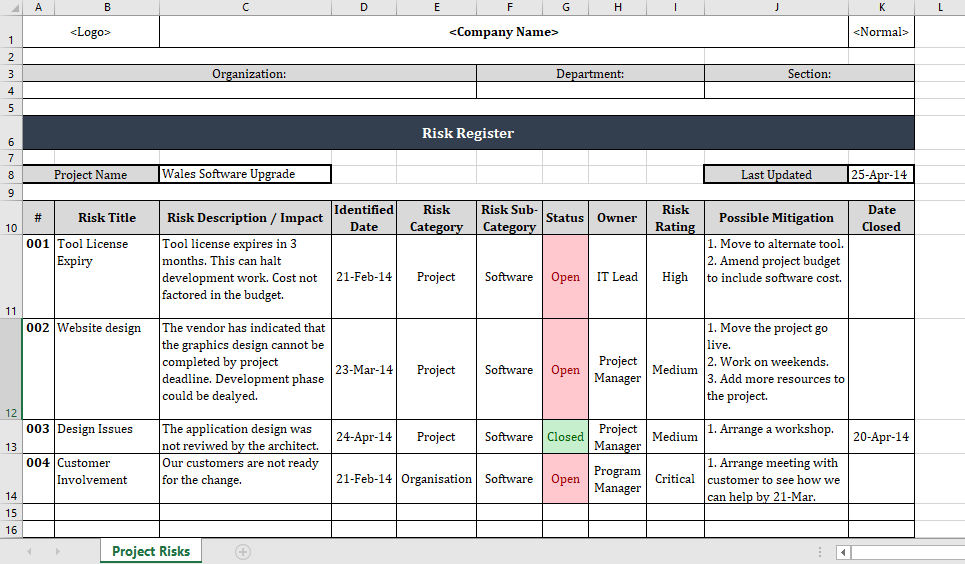Click the select-all corner of the grid
Image resolution: width=965 pixels, height=564 pixels.
coord(10,7)
